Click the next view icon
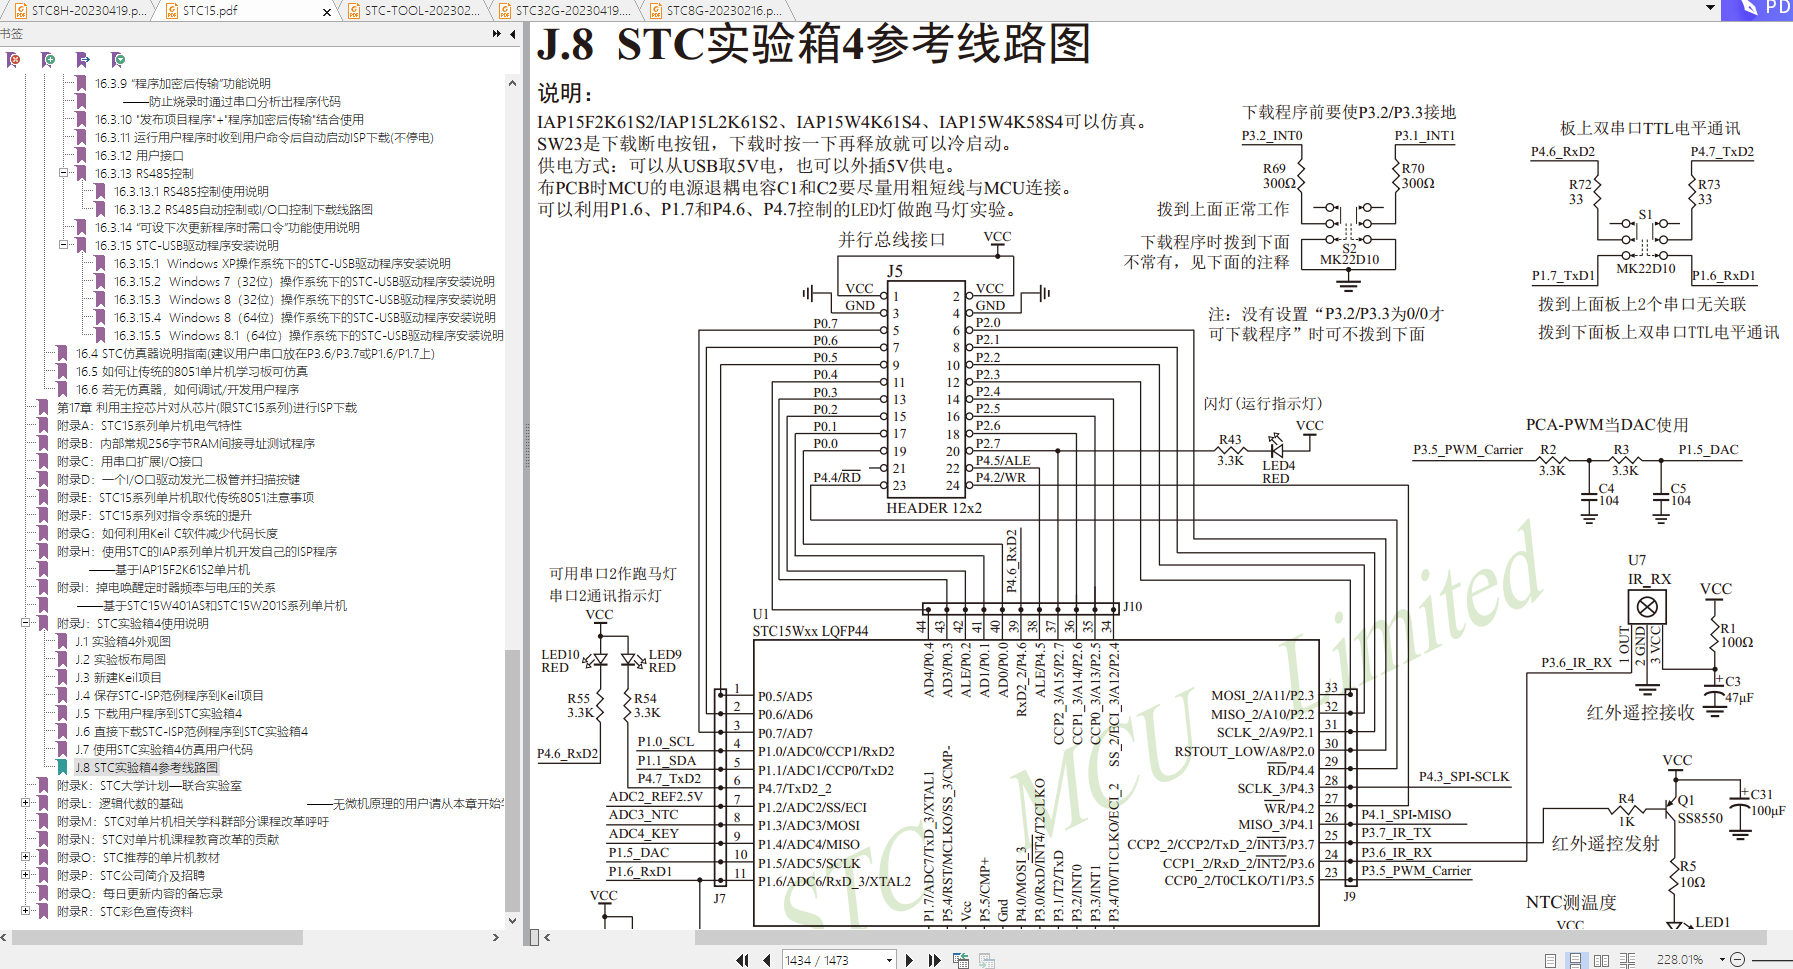Image resolution: width=1793 pixels, height=969 pixels. tap(987, 960)
